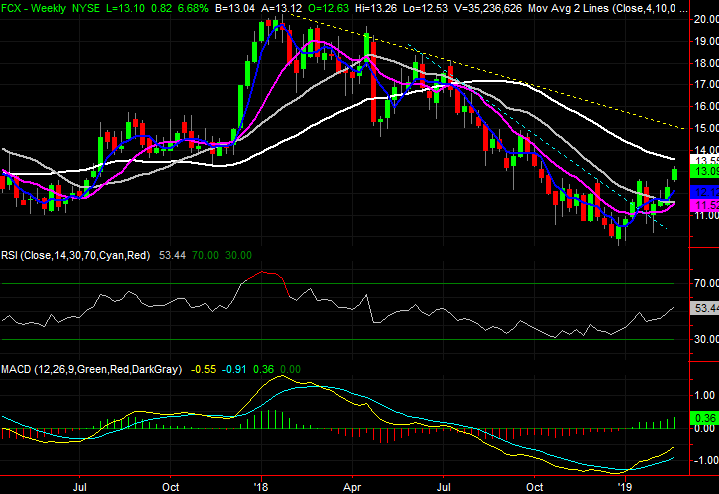Click the red overbought RSI peak segment
Viewport: 719px width, 494px height.
[265, 275]
